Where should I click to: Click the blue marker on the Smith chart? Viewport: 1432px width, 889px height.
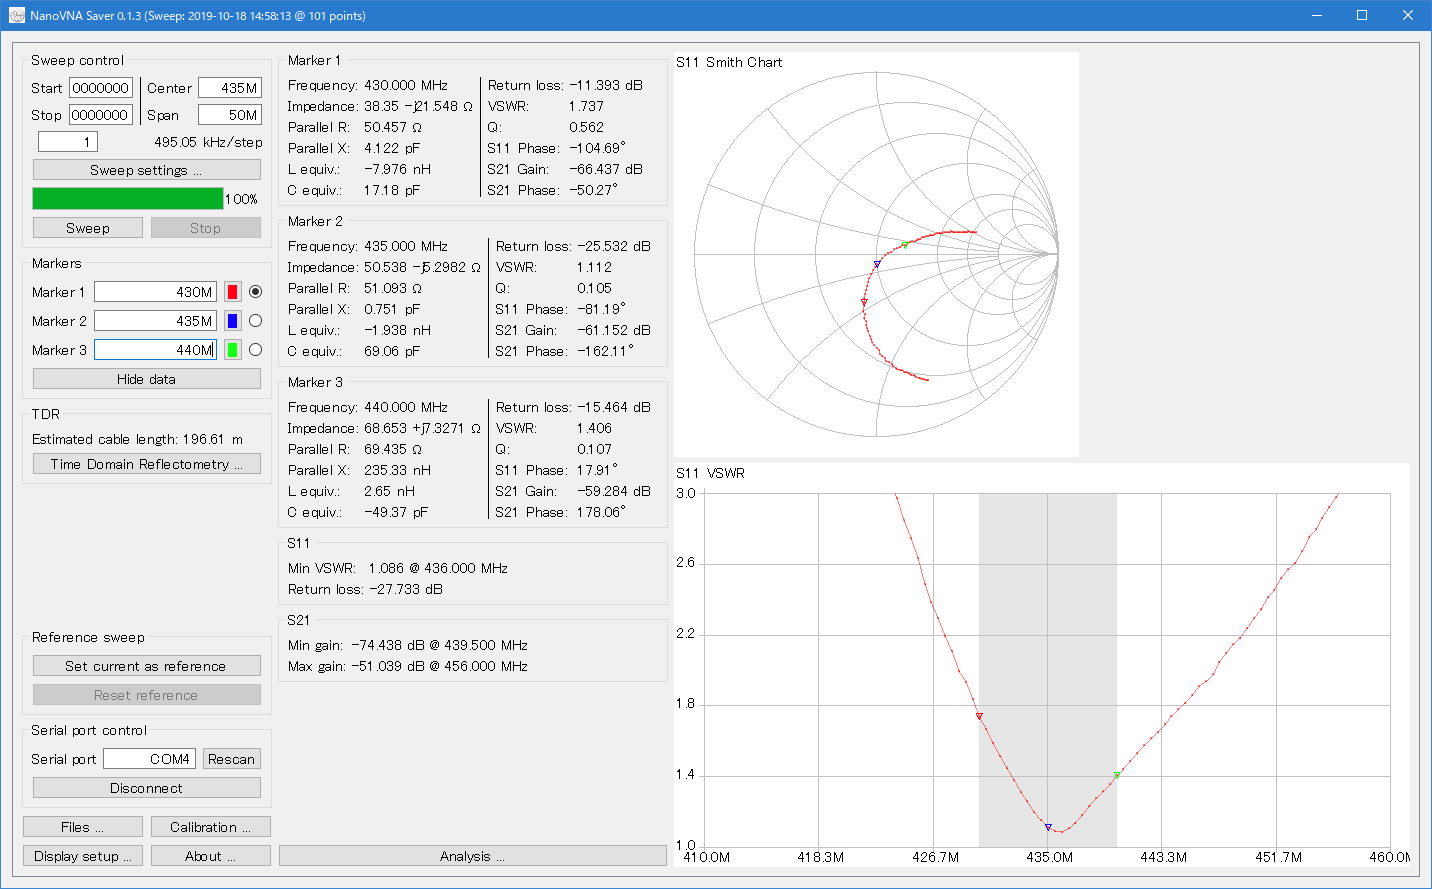tap(877, 265)
